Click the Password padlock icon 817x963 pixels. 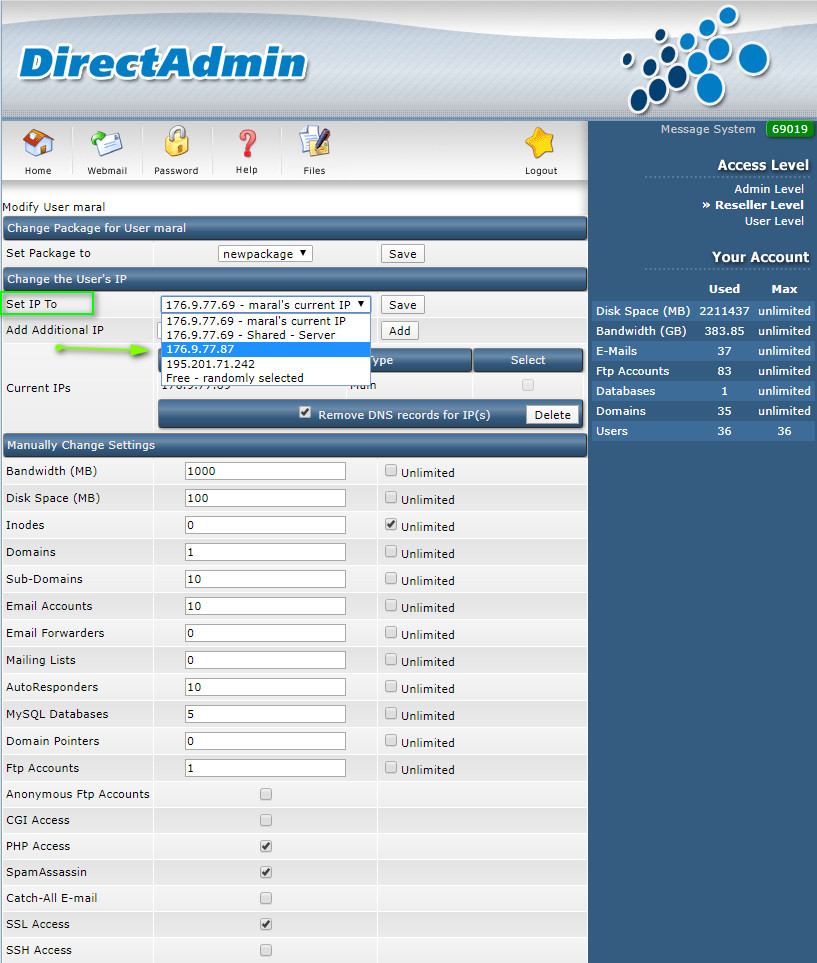point(176,141)
